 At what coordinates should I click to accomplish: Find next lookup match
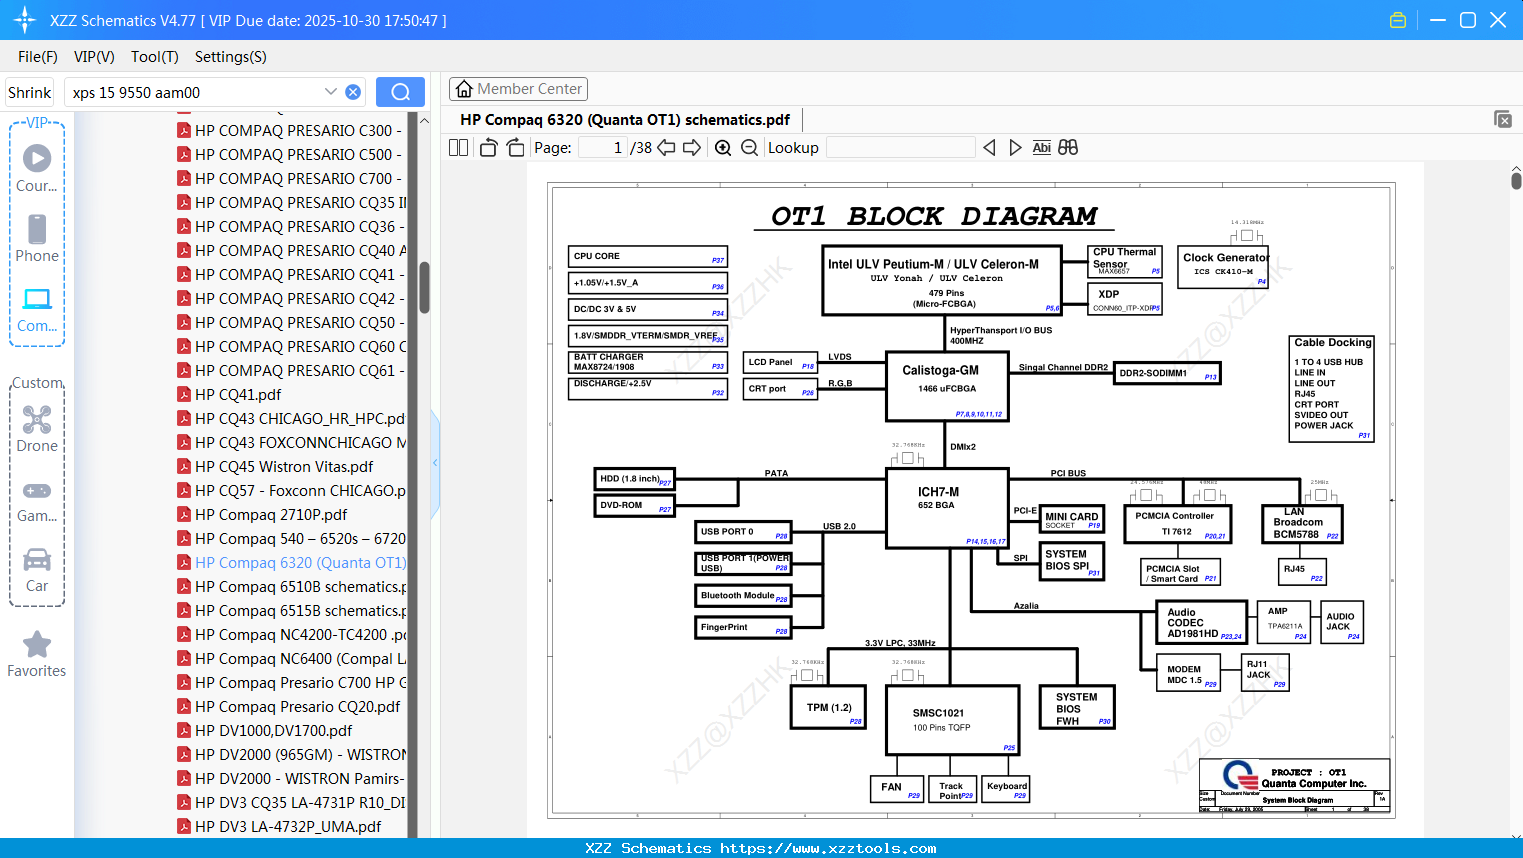[x=1015, y=147]
